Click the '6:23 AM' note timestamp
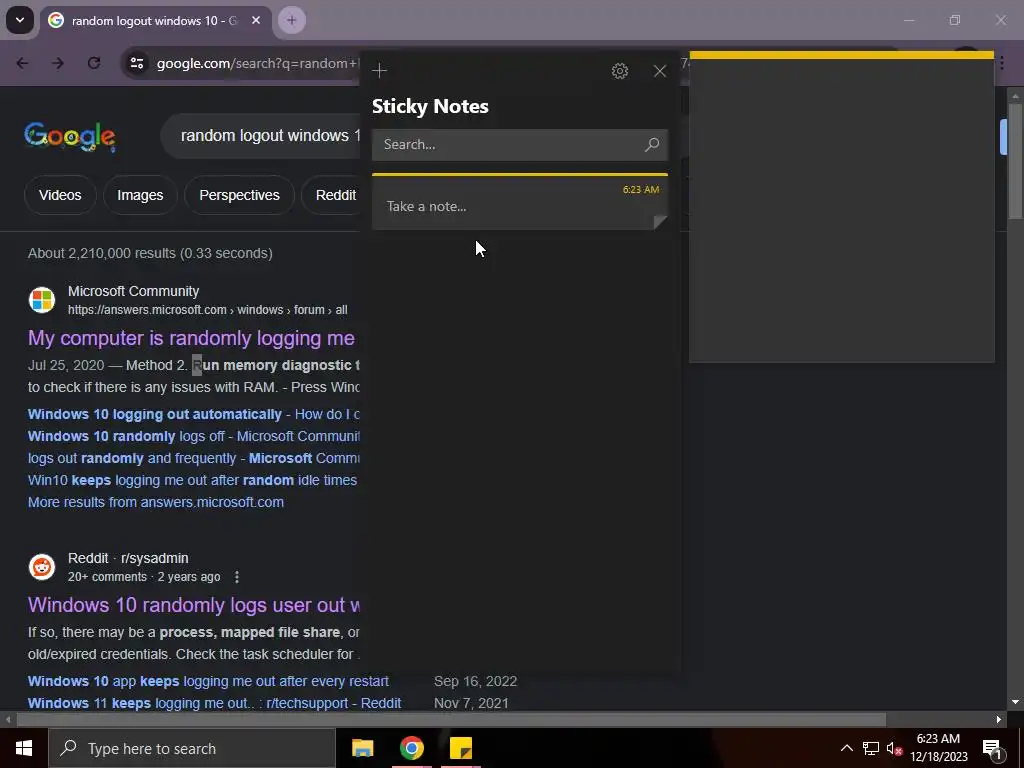The image size is (1024, 768). (641, 189)
